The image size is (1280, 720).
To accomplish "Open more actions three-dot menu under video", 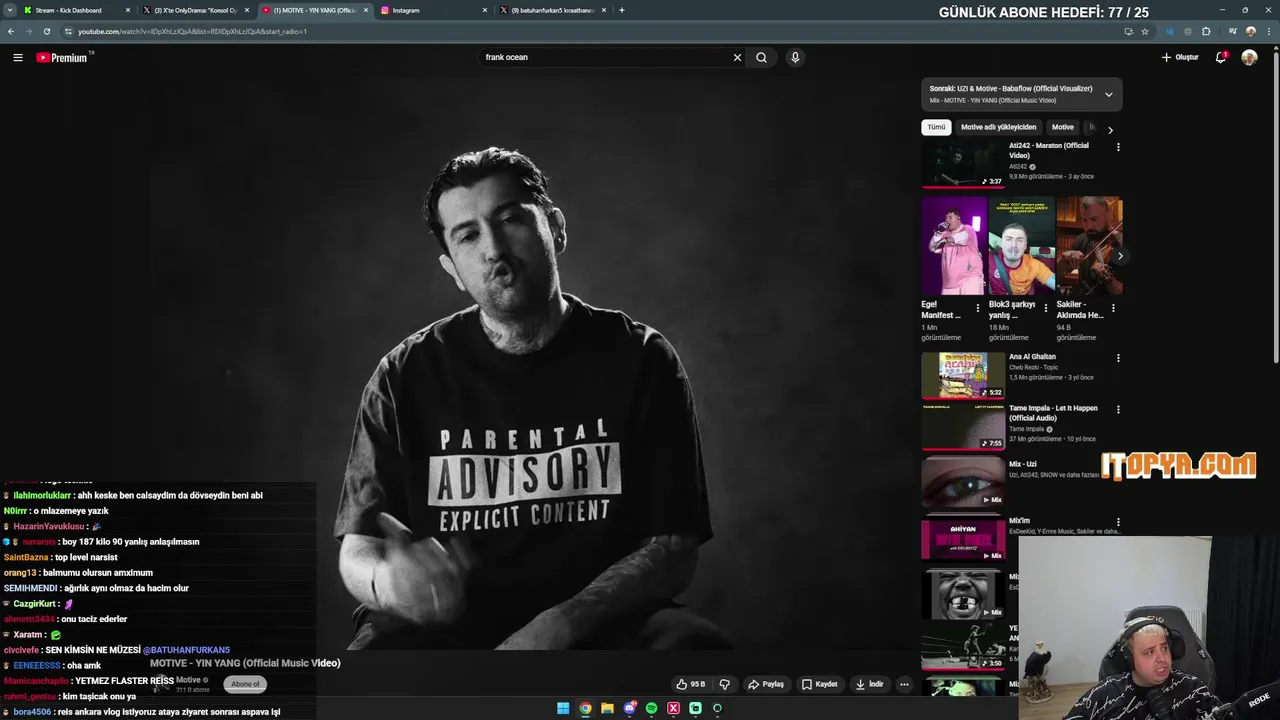I will [904, 684].
